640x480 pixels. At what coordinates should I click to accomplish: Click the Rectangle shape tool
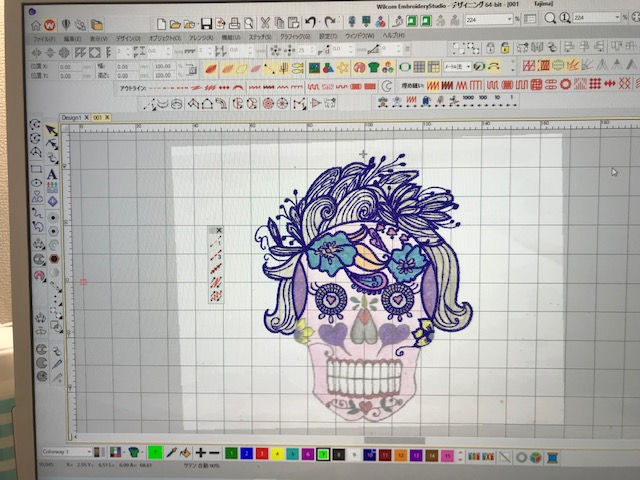(36, 169)
